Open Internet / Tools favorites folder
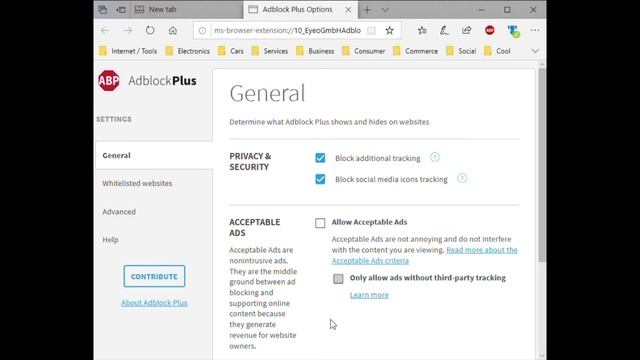Viewport: 640px width, 360px height. point(128,51)
